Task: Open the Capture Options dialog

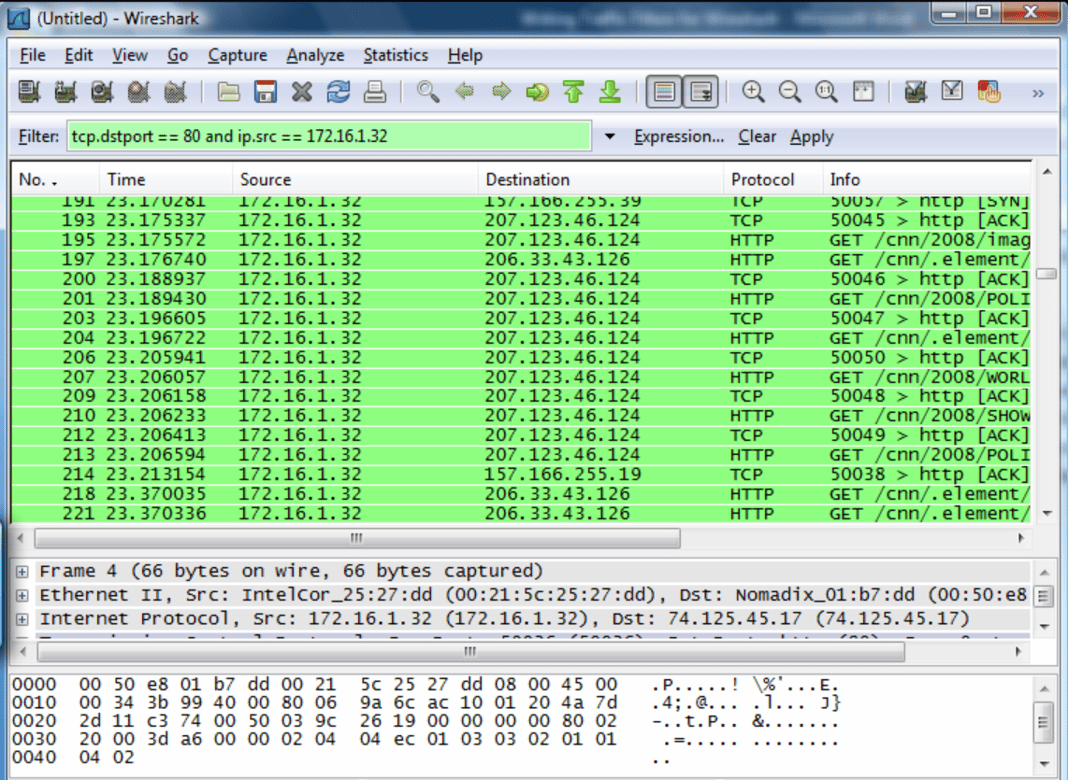Action: click(x=65, y=91)
